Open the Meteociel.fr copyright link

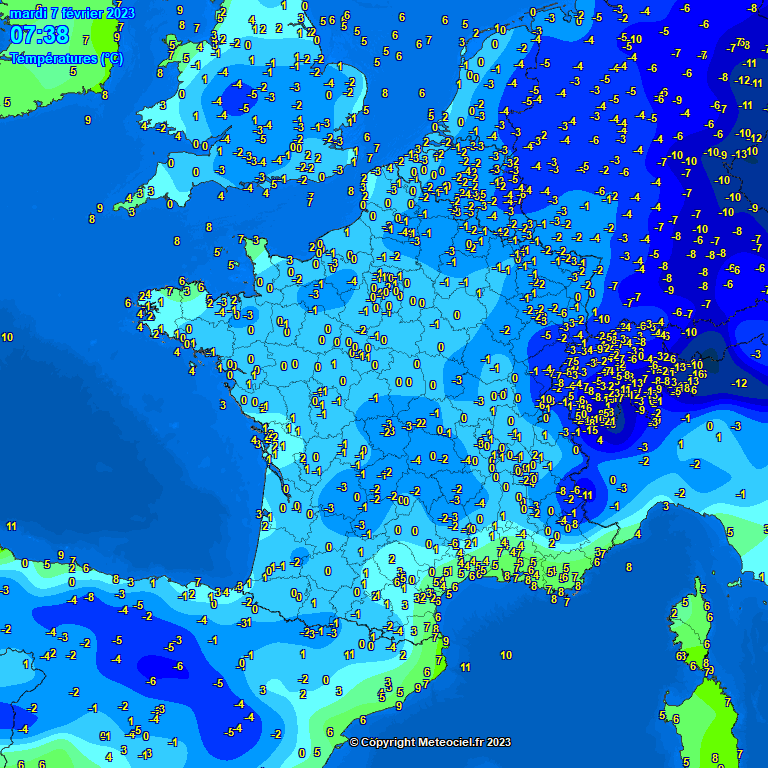point(430,742)
